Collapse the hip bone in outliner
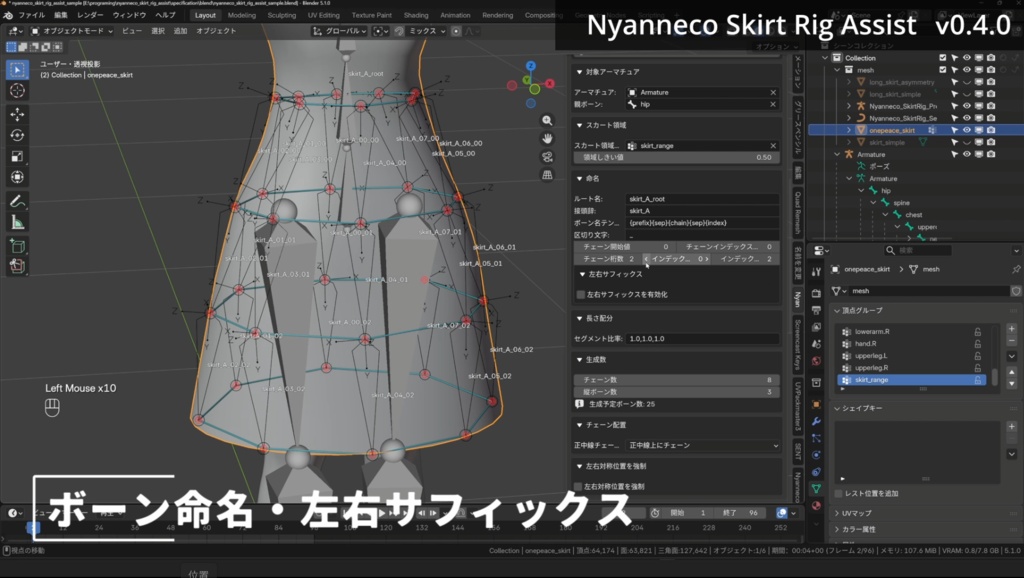Screen dimensions: 1024x578 (x=861, y=191)
